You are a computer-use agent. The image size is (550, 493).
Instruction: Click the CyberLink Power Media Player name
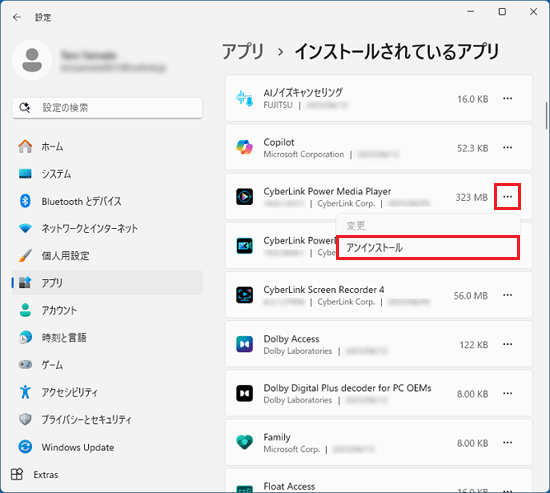327,191
